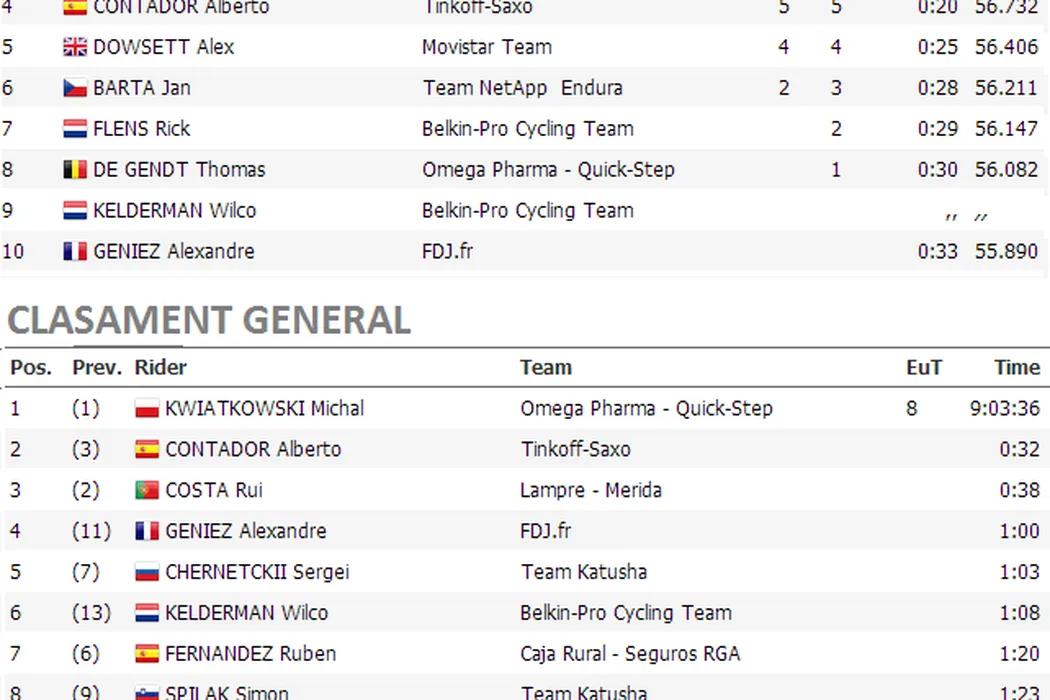The width and height of the screenshot is (1050, 700).
Task: Open Caja Rural - Seguros RGA team
Action: click(630, 654)
